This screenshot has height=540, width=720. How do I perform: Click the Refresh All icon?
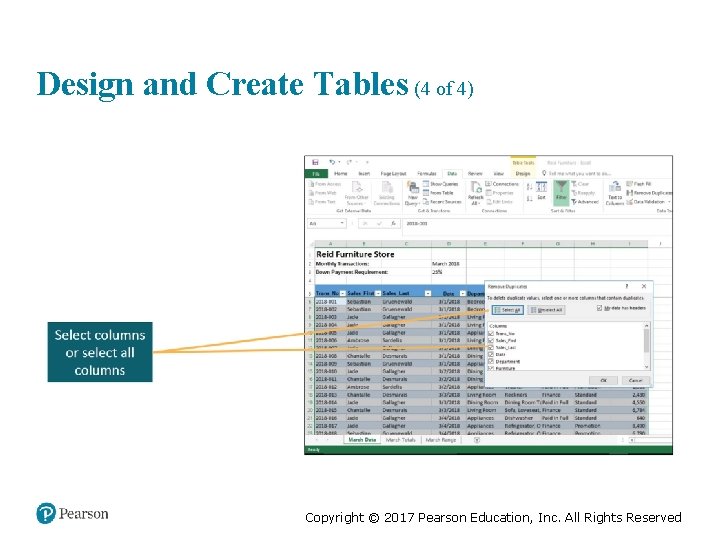pos(476,187)
